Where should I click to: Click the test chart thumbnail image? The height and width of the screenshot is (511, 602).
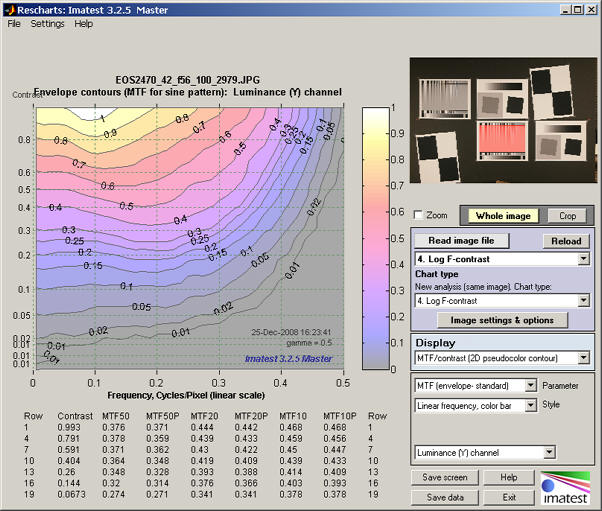[503, 120]
